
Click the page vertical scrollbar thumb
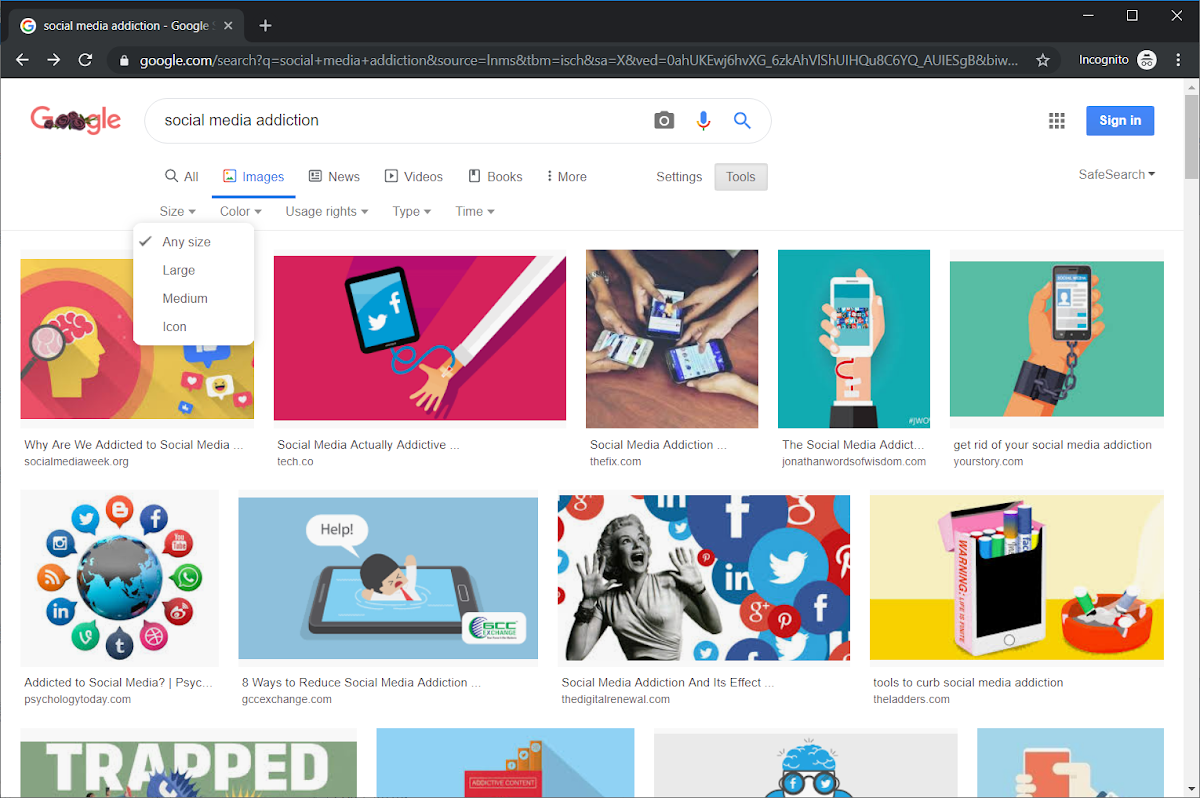(1191, 135)
